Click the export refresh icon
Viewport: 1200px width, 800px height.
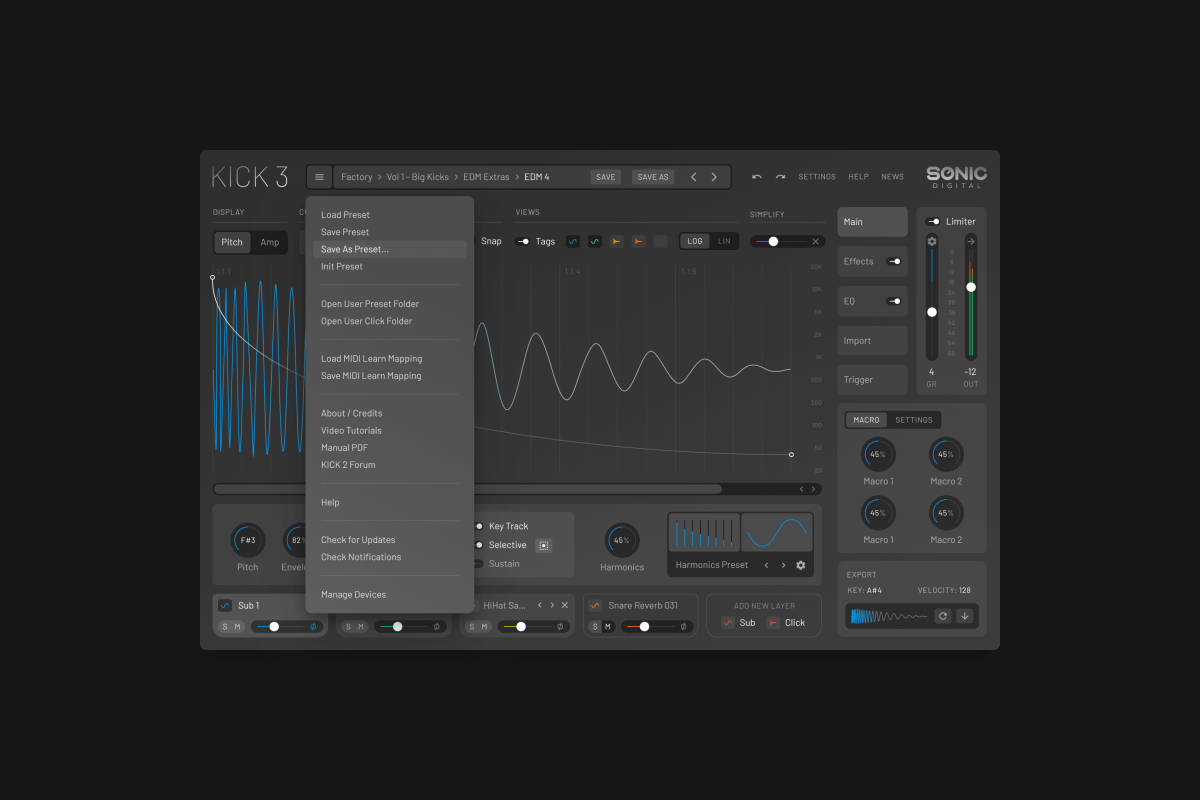(x=942, y=616)
